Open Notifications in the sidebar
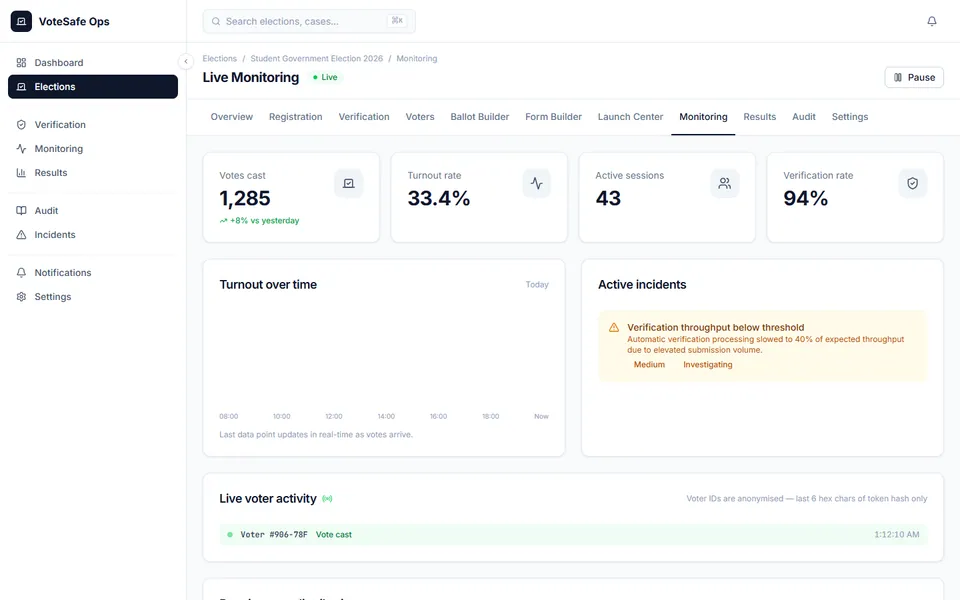The image size is (960, 600). point(93,272)
